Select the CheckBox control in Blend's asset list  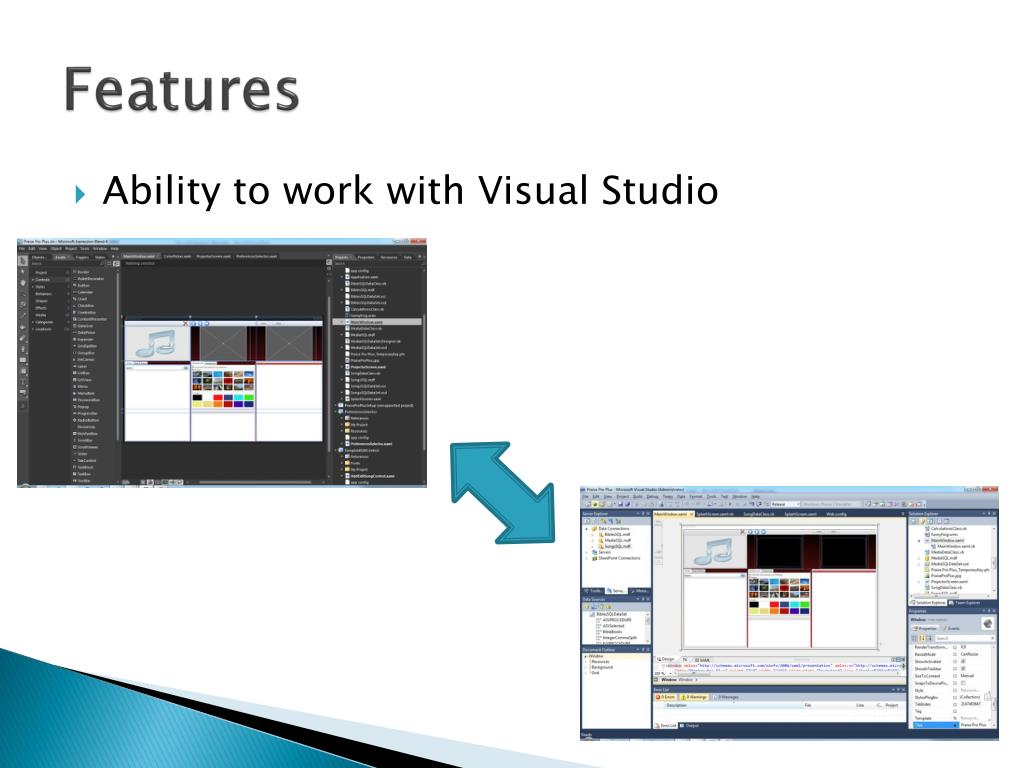click(x=86, y=306)
